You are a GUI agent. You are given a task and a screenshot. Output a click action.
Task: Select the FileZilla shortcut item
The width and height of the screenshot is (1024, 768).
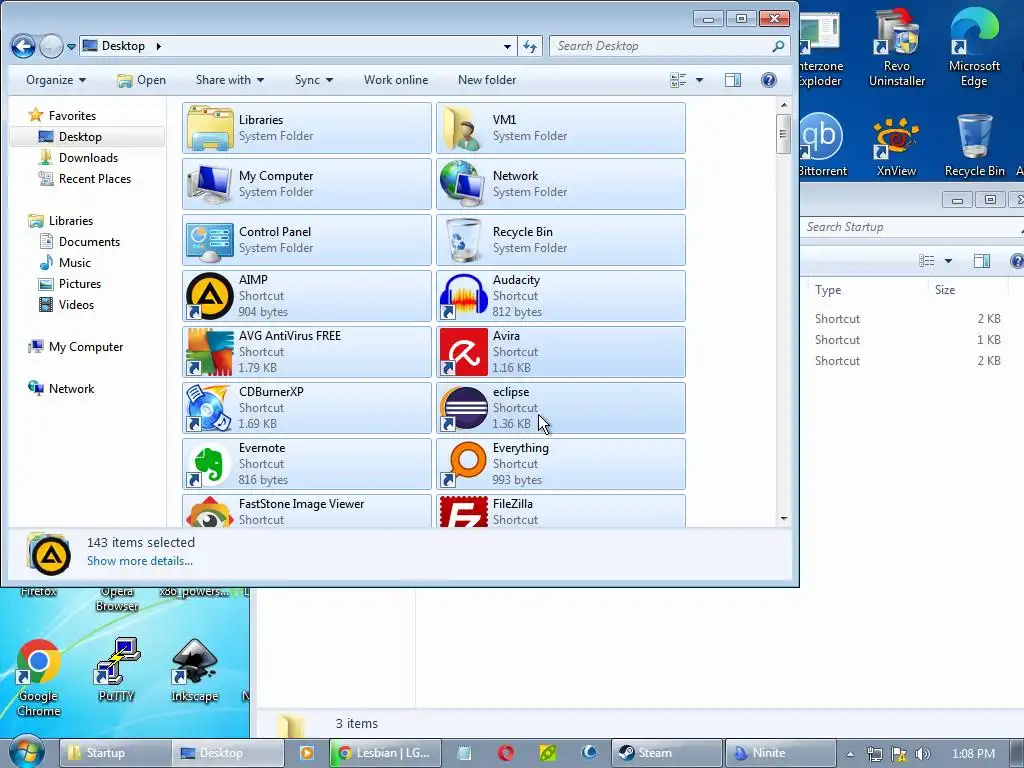(x=561, y=511)
